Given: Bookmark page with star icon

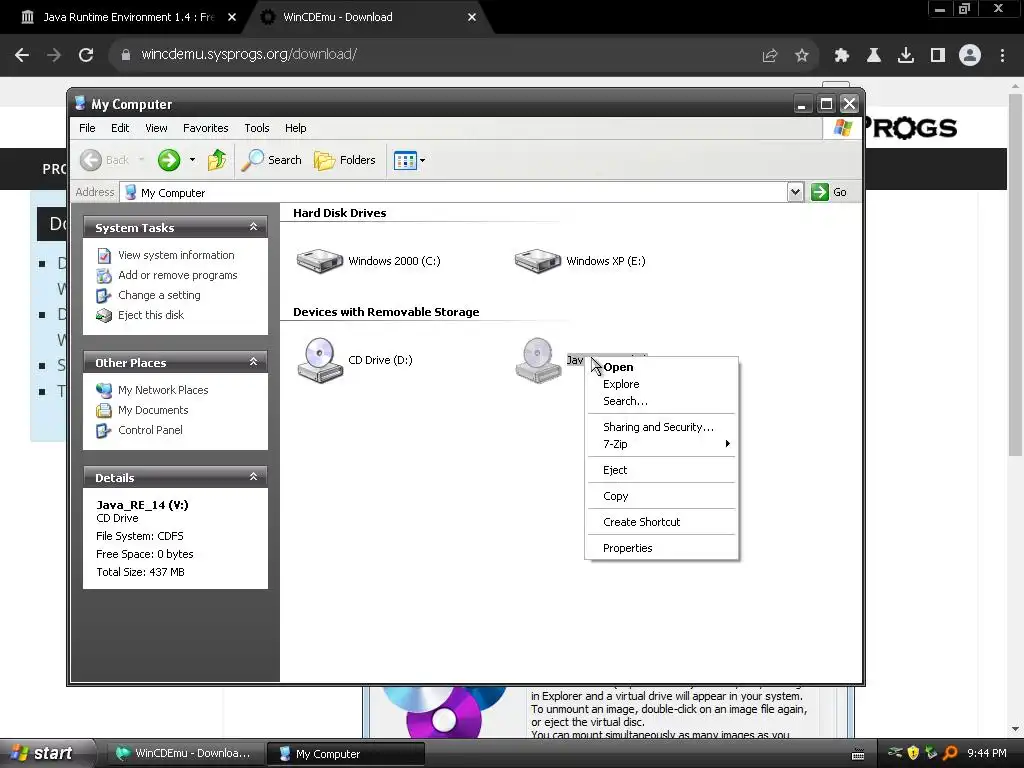Looking at the screenshot, I should (802, 56).
